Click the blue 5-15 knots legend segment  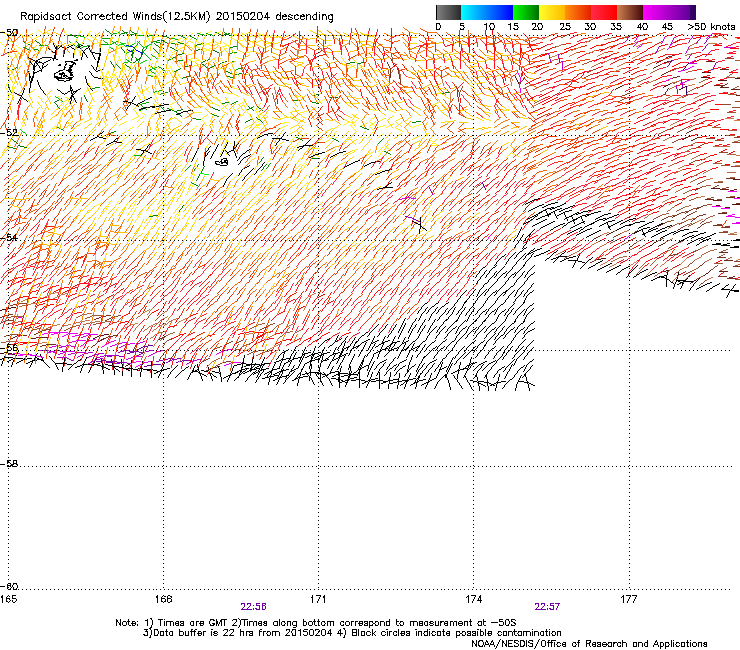(487, 12)
